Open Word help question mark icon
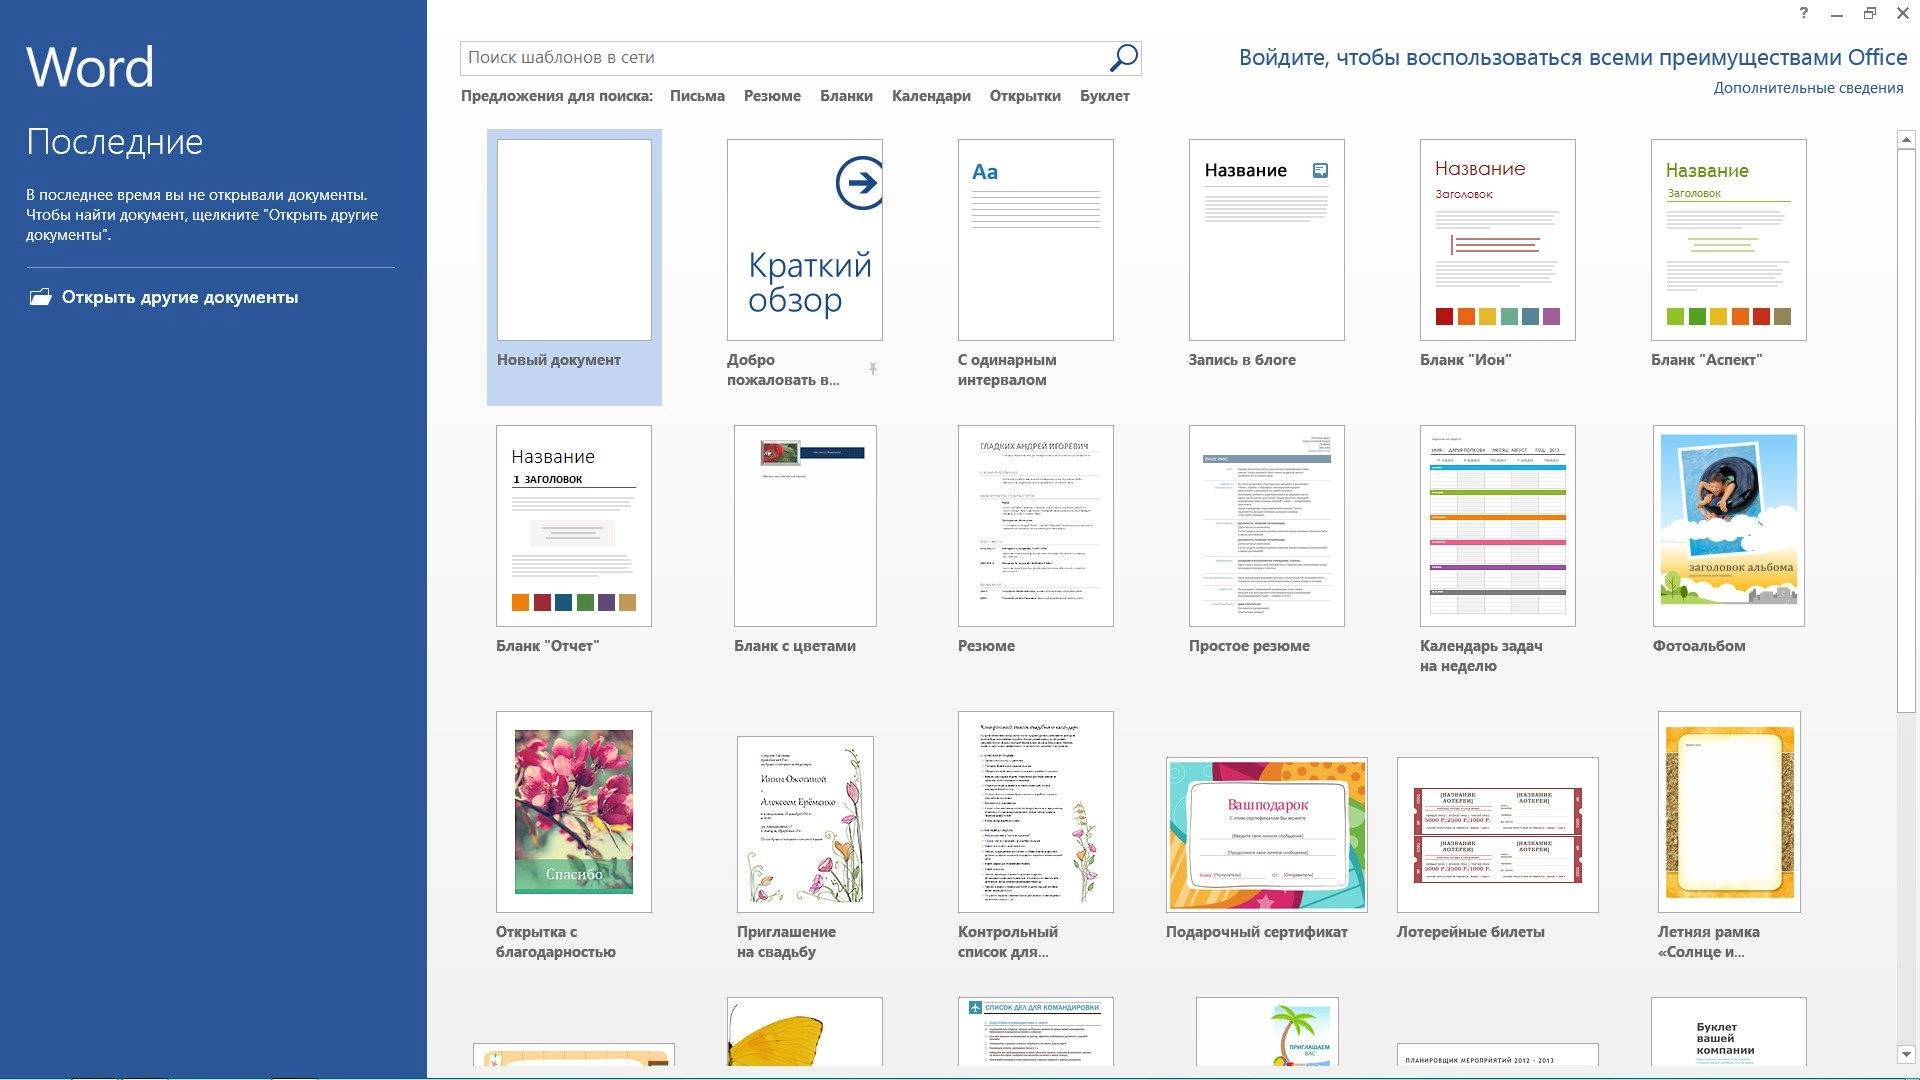This screenshot has height=1080, width=1920. click(1803, 13)
